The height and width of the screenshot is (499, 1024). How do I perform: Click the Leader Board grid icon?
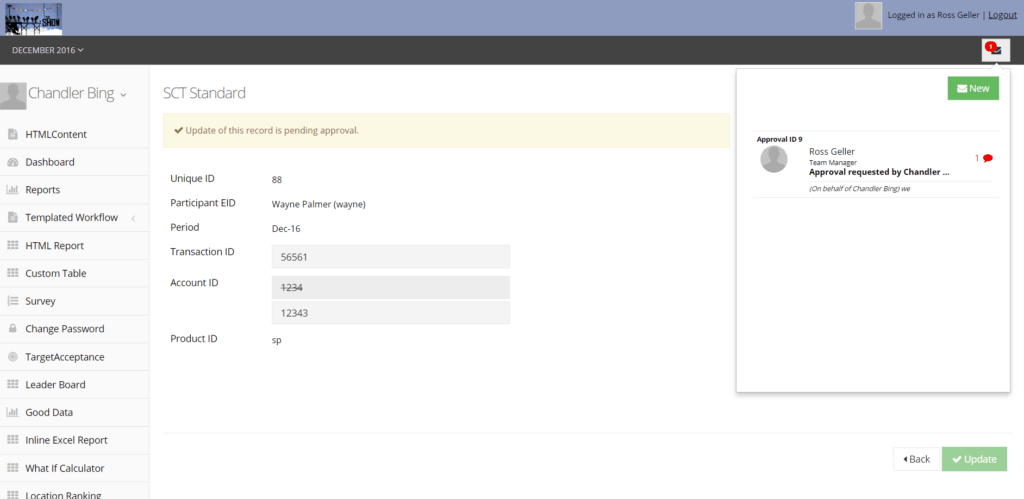[x=12, y=385]
